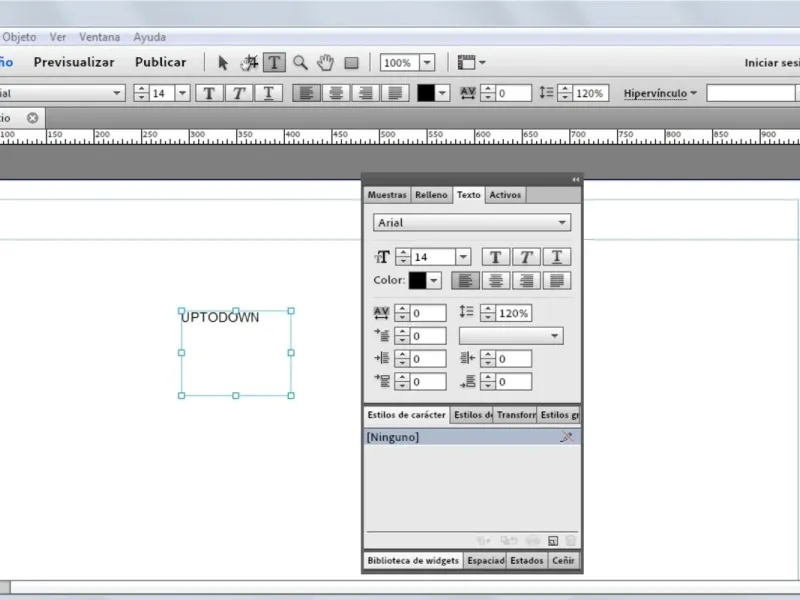Collapse the floating panel with the double arrows

pyautogui.click(x=576, y=180)
